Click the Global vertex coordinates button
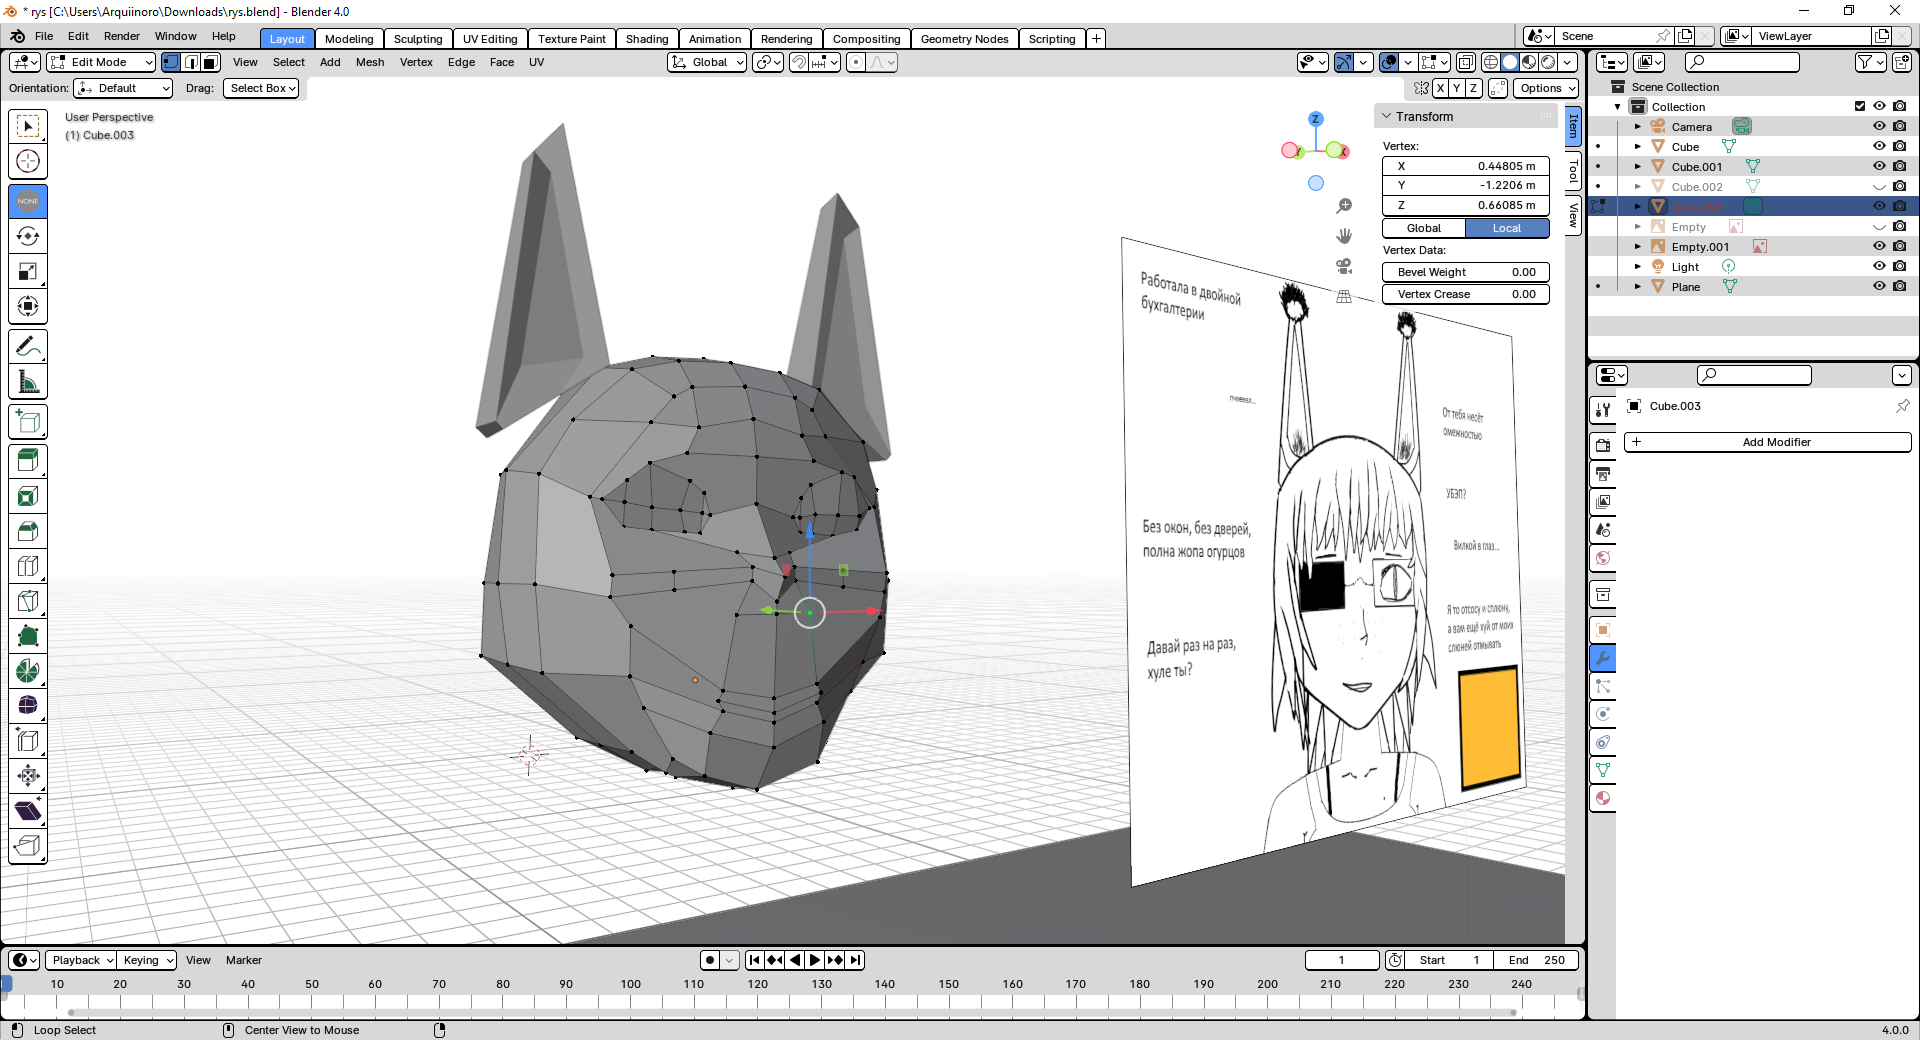This screenshot has height=1040, width=1920. (1423, 228)
